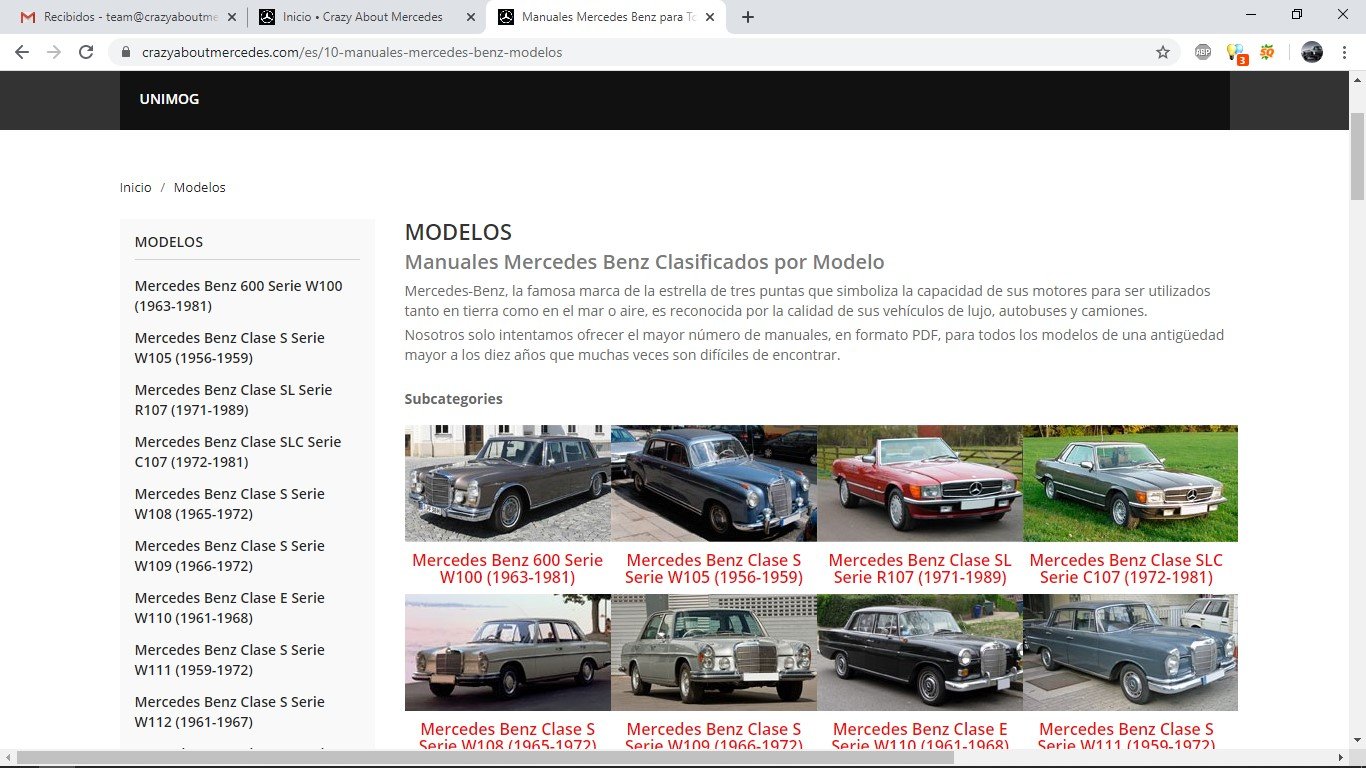Image resolution: width=1366 pixels, height=768 pixels.
Task: Open sidebar link Clase S Serie W111
Action: pyautogui.click(x=230, y=660)
